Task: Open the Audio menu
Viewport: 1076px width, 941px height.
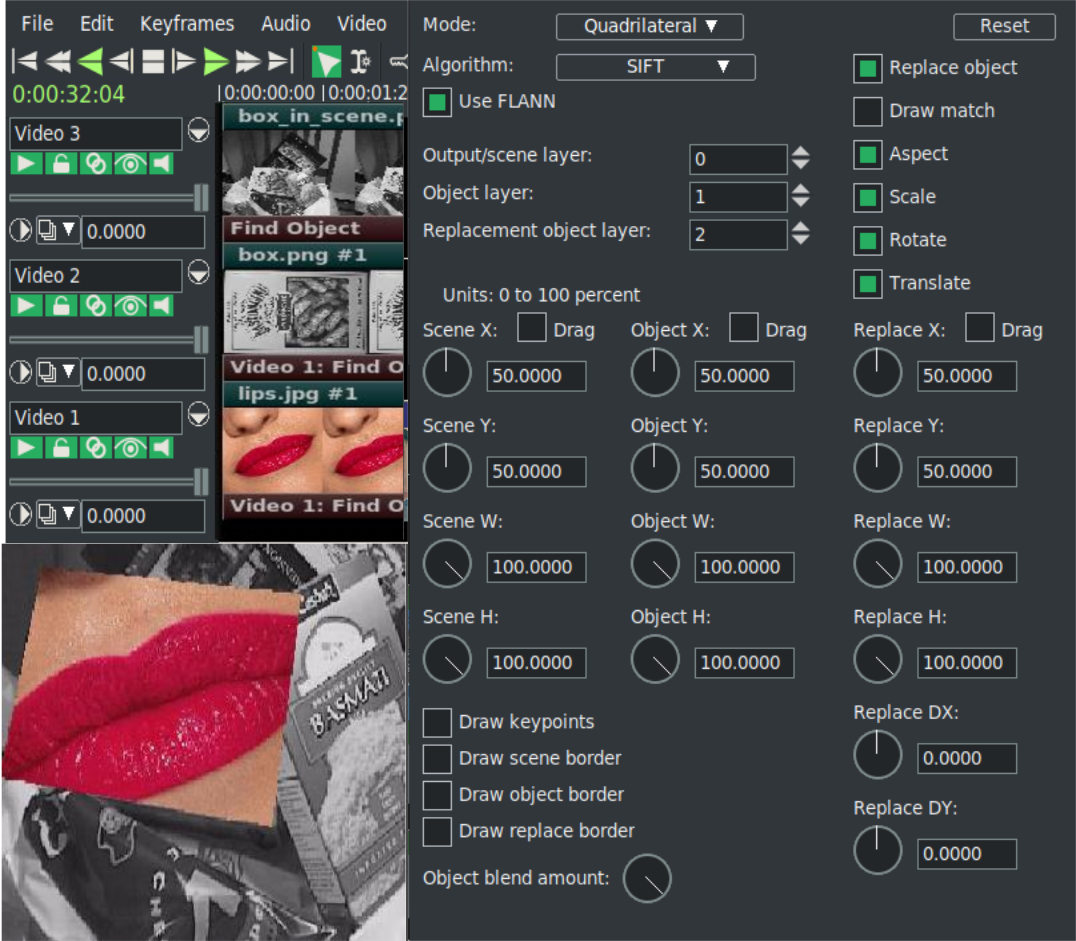Action: point(285,23)
